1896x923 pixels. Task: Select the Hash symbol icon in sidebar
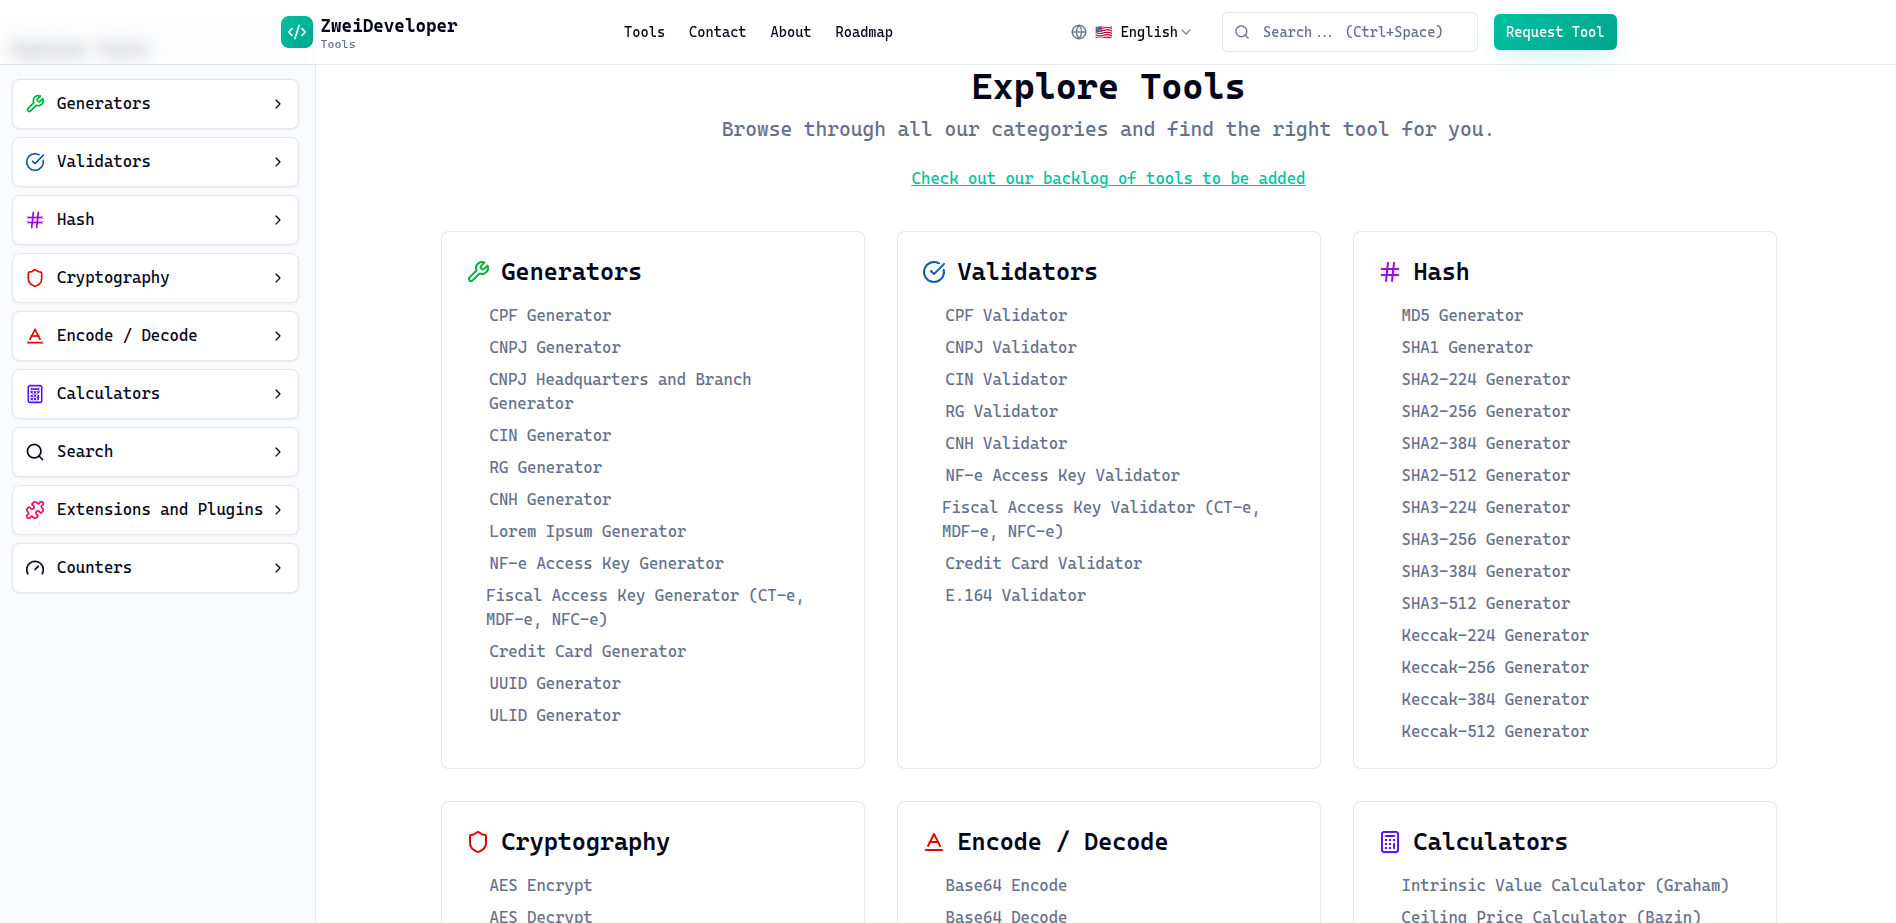[x=36, y=219]
